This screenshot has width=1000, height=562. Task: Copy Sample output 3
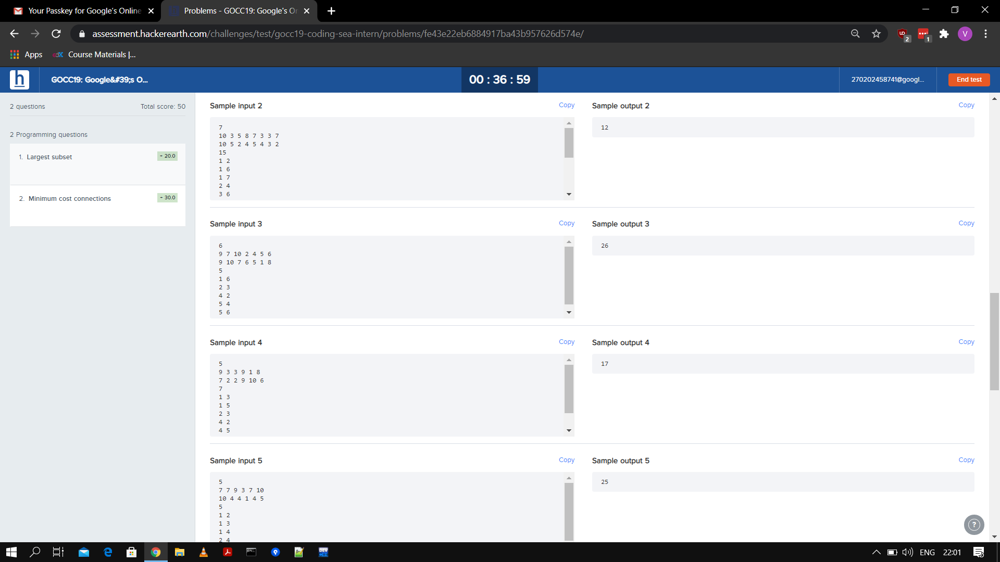tap(966, 223)
